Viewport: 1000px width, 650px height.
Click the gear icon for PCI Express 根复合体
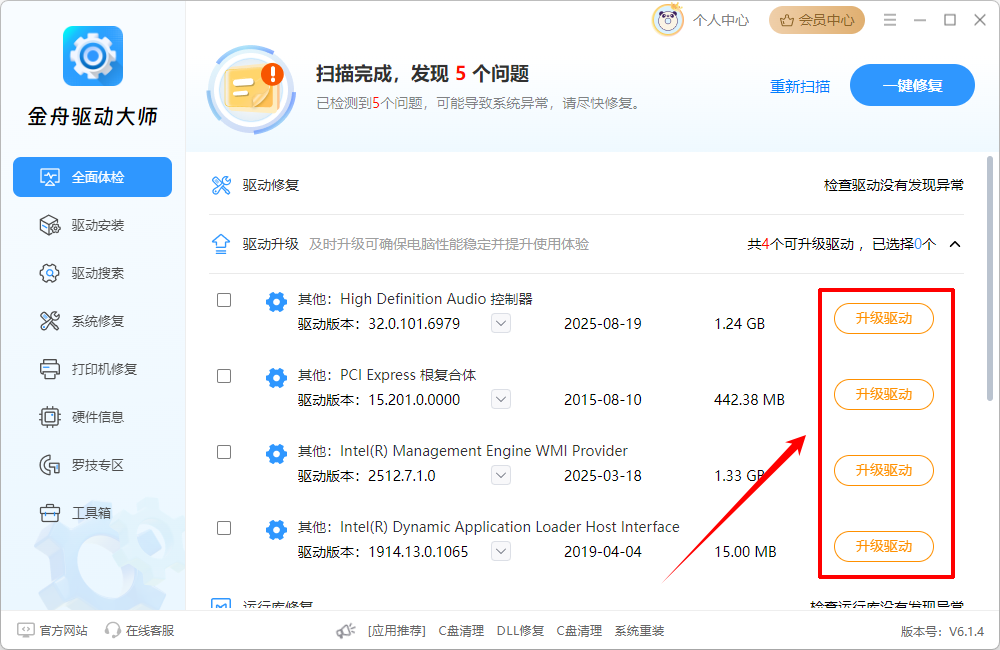(276, 378)
